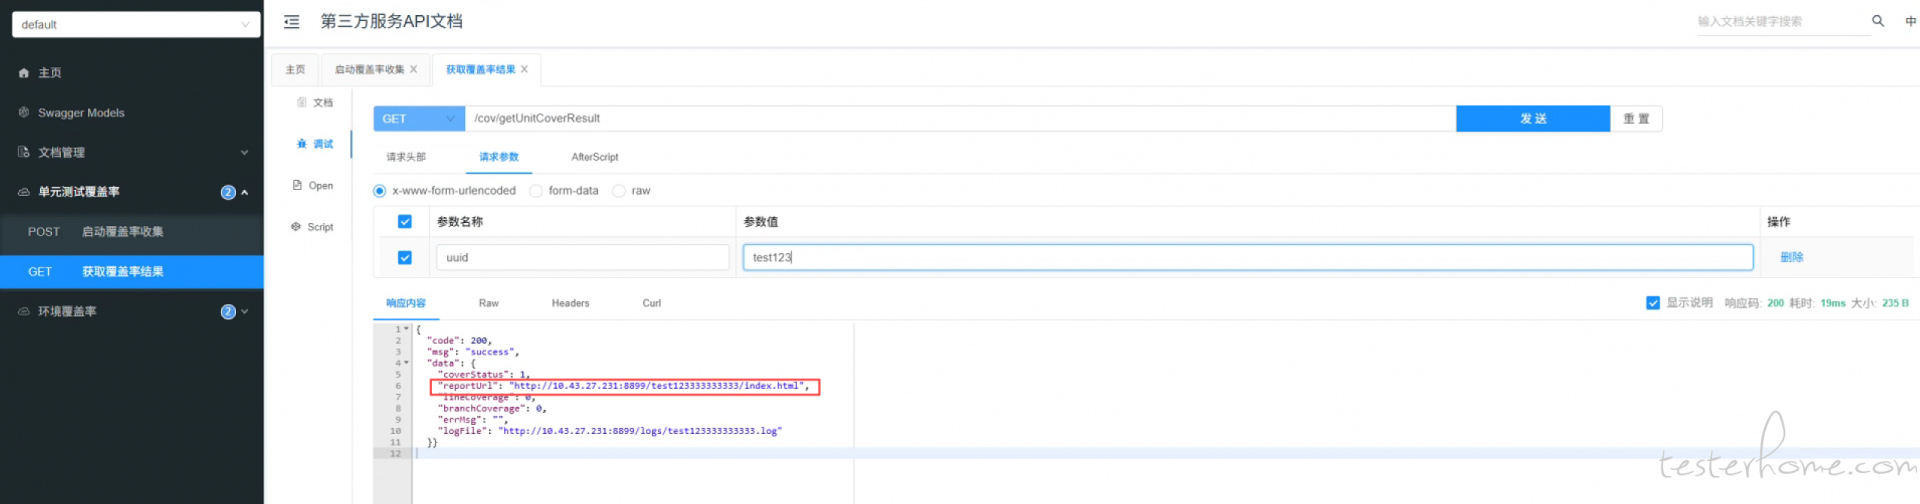Click the search magnifier icon
1920x504 pixels.
pos(1877,21)
